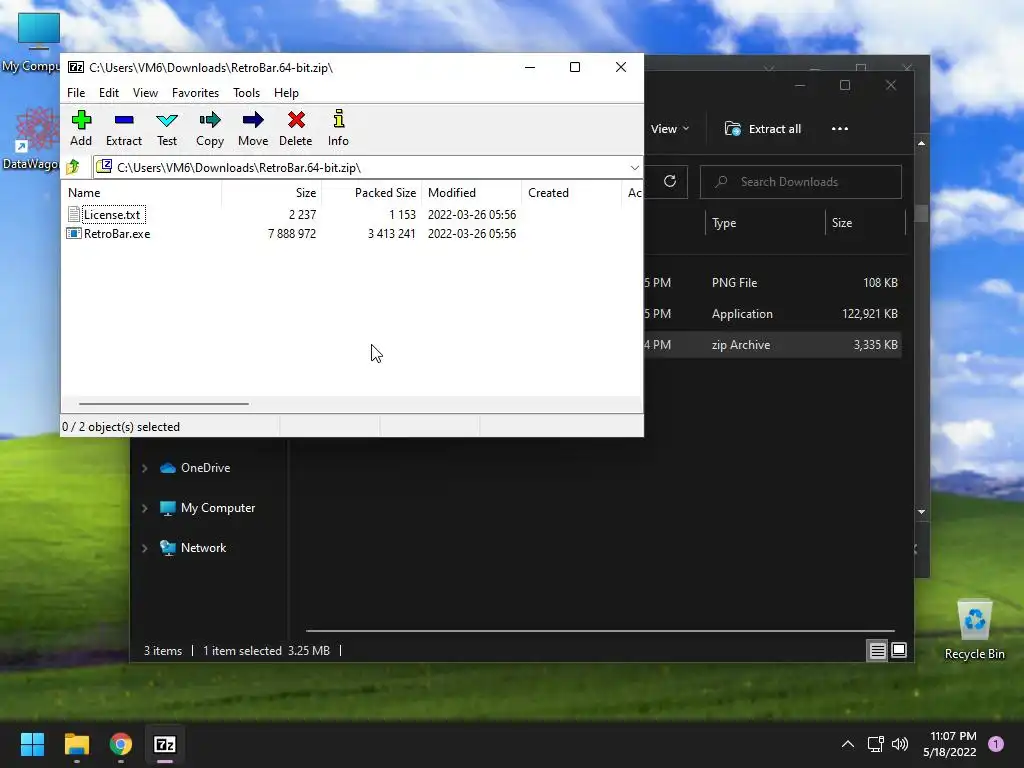Refresh the Downloads folder in Explorer
The image size is (1024, 768).
point(669,182)
